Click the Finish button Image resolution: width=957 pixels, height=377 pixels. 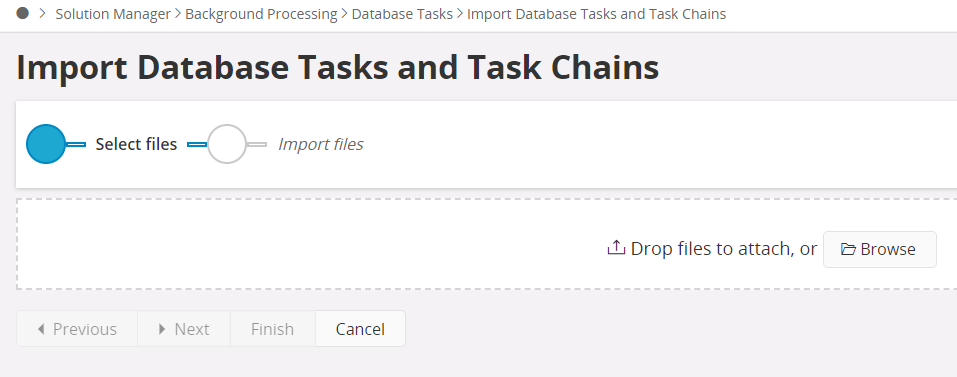(272, 329)
